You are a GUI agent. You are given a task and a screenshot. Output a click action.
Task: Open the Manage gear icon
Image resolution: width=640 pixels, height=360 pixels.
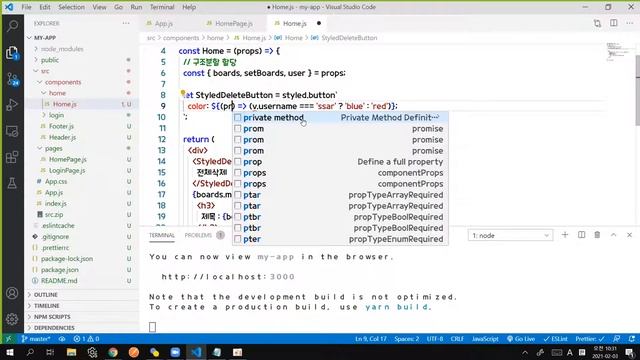12,319
